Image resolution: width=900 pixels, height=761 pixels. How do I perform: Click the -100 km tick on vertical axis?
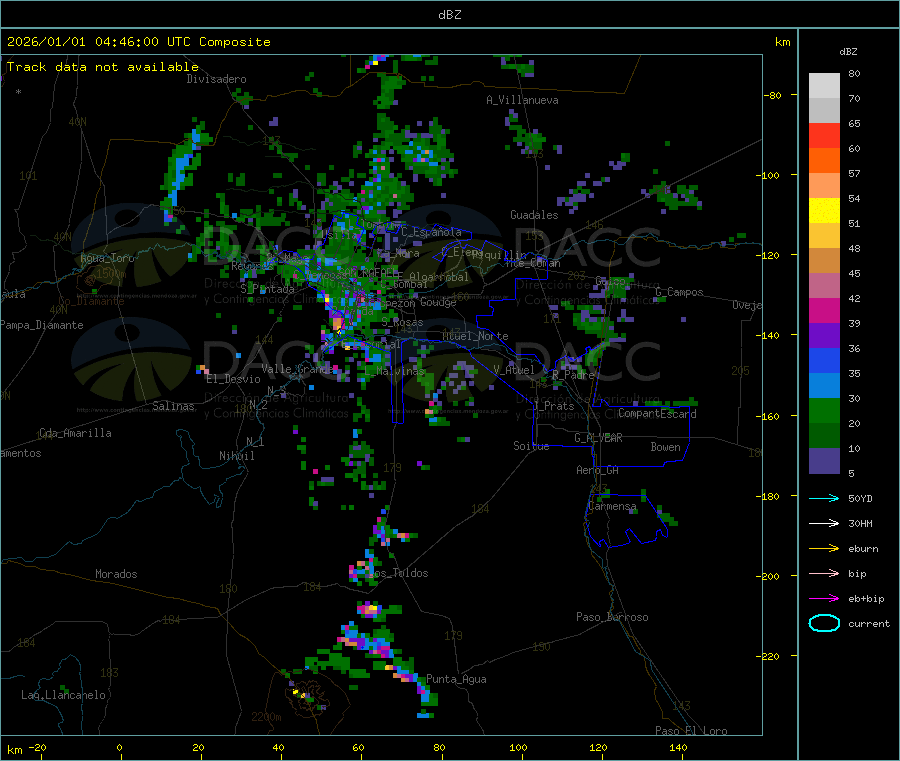(x=768, y=175)
